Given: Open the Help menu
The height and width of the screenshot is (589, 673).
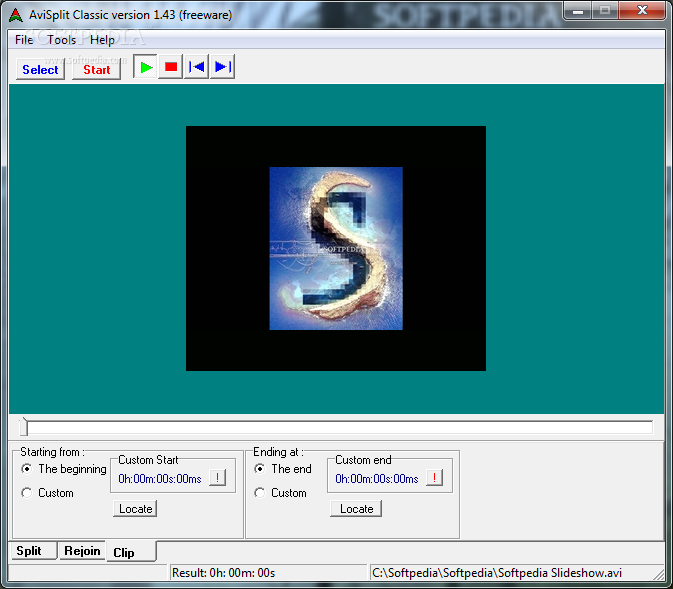Looking at the screenshot, I should tap(102, 40).
